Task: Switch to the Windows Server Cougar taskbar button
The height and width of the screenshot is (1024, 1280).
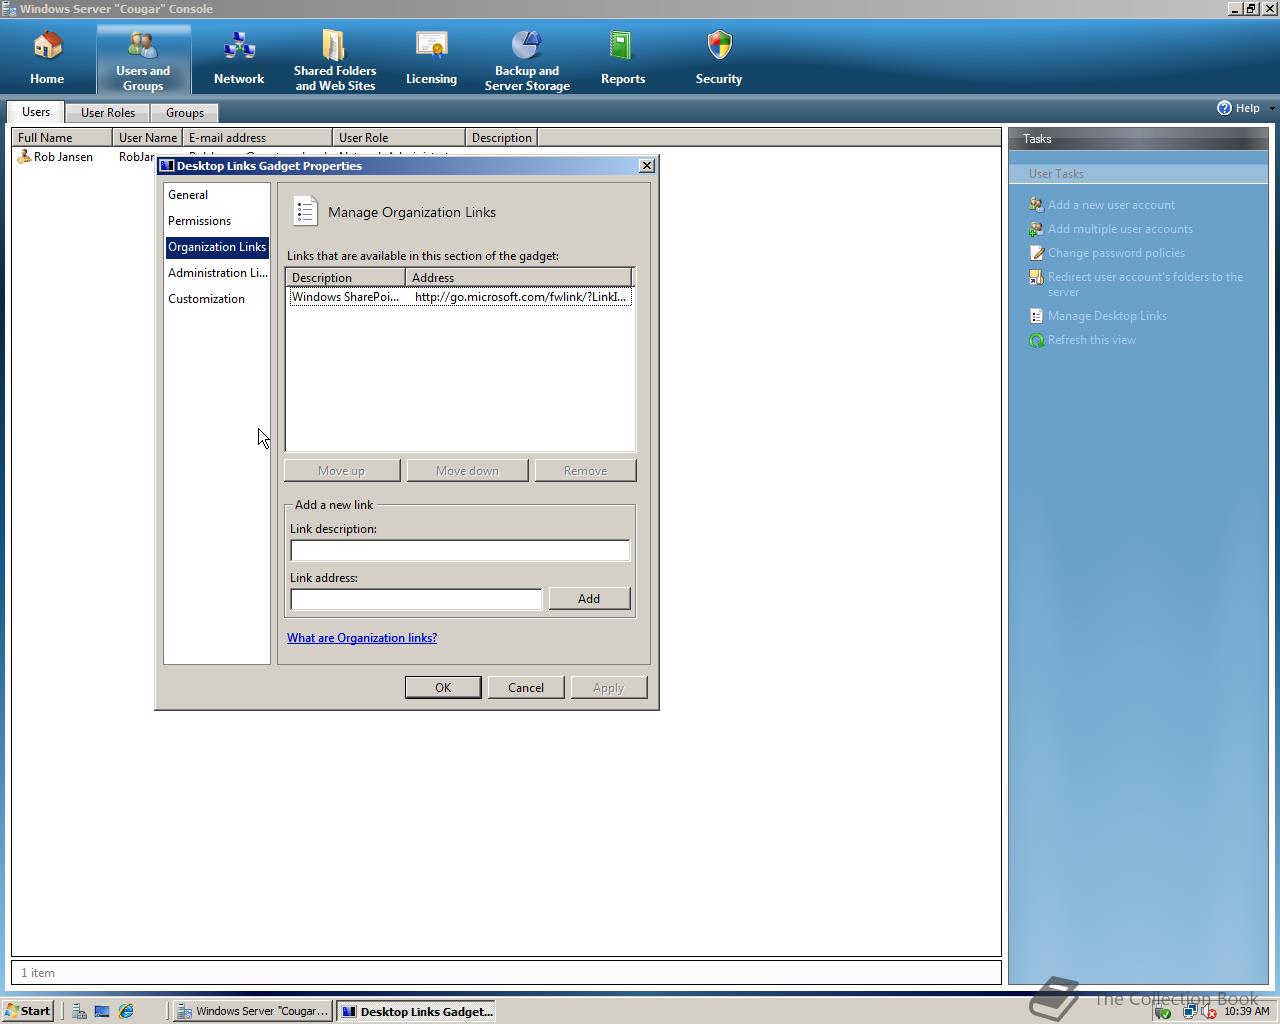Action: point(253,1011)
